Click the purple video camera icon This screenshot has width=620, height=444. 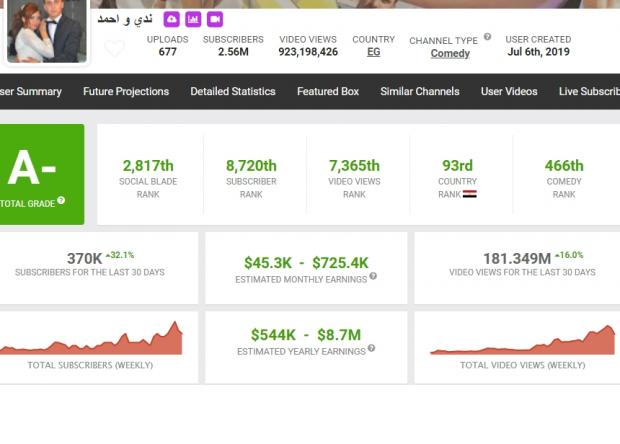[x=215, y=19]
